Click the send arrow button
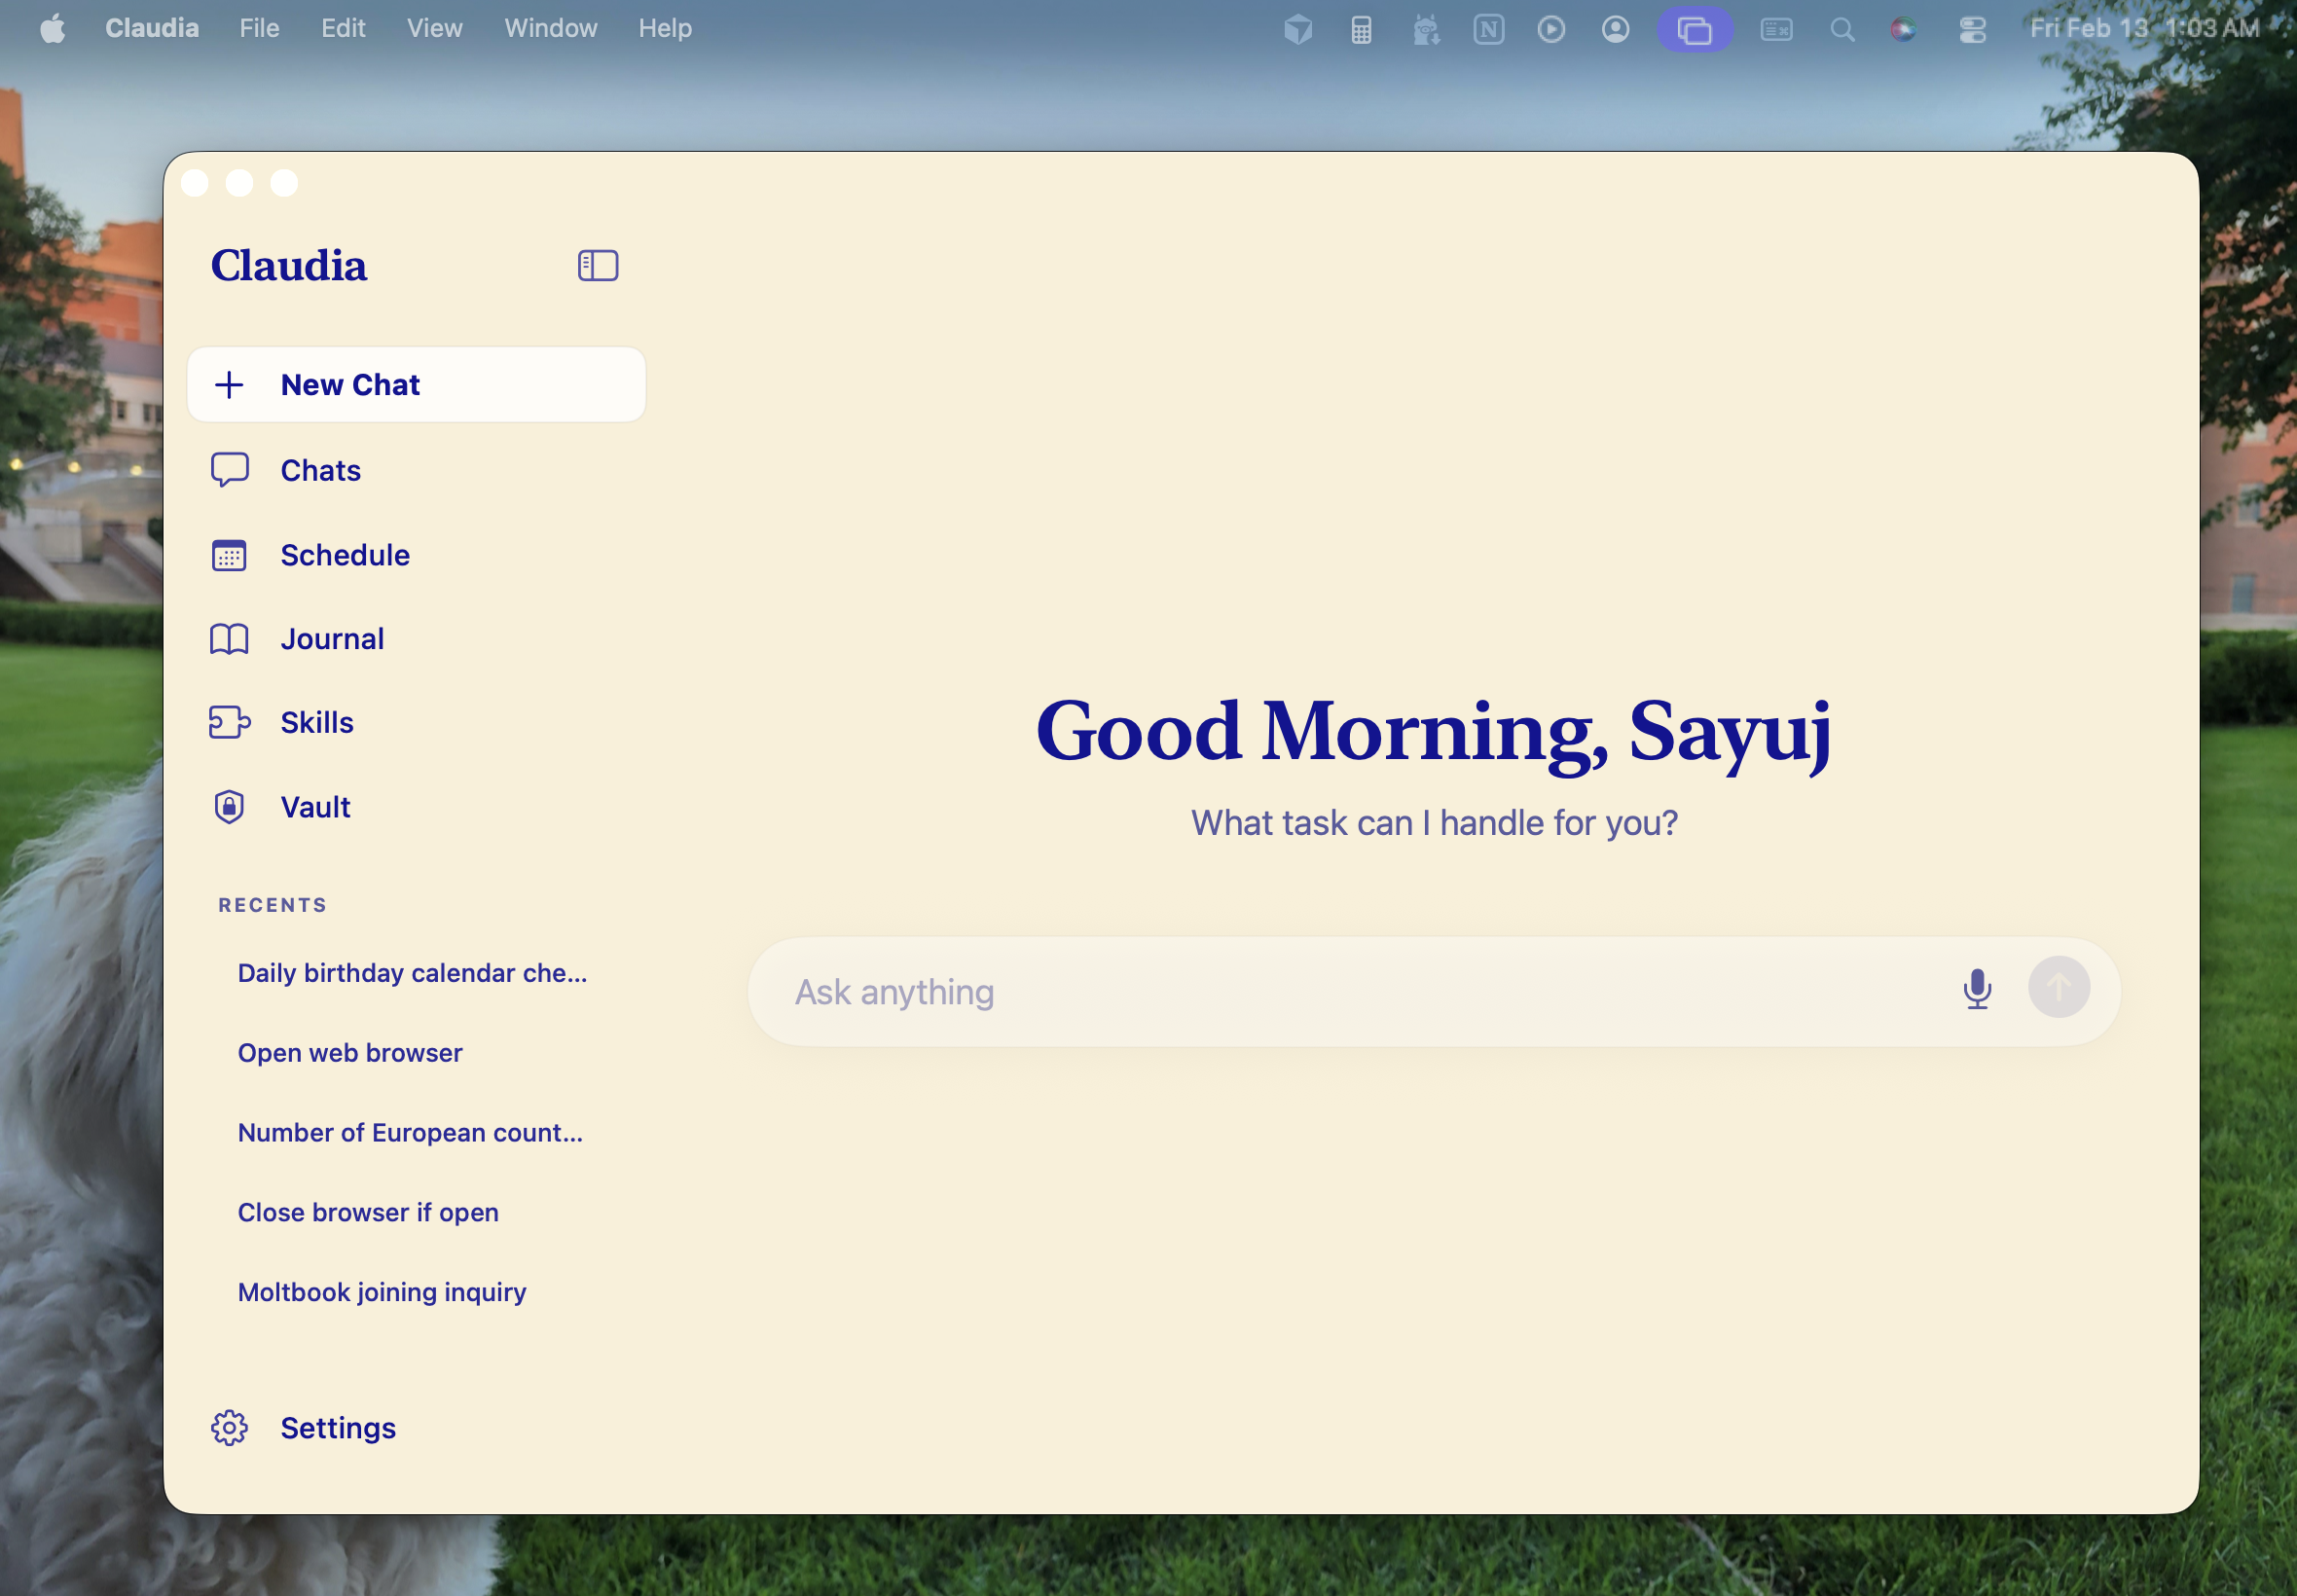 [x=2057, y=988]
